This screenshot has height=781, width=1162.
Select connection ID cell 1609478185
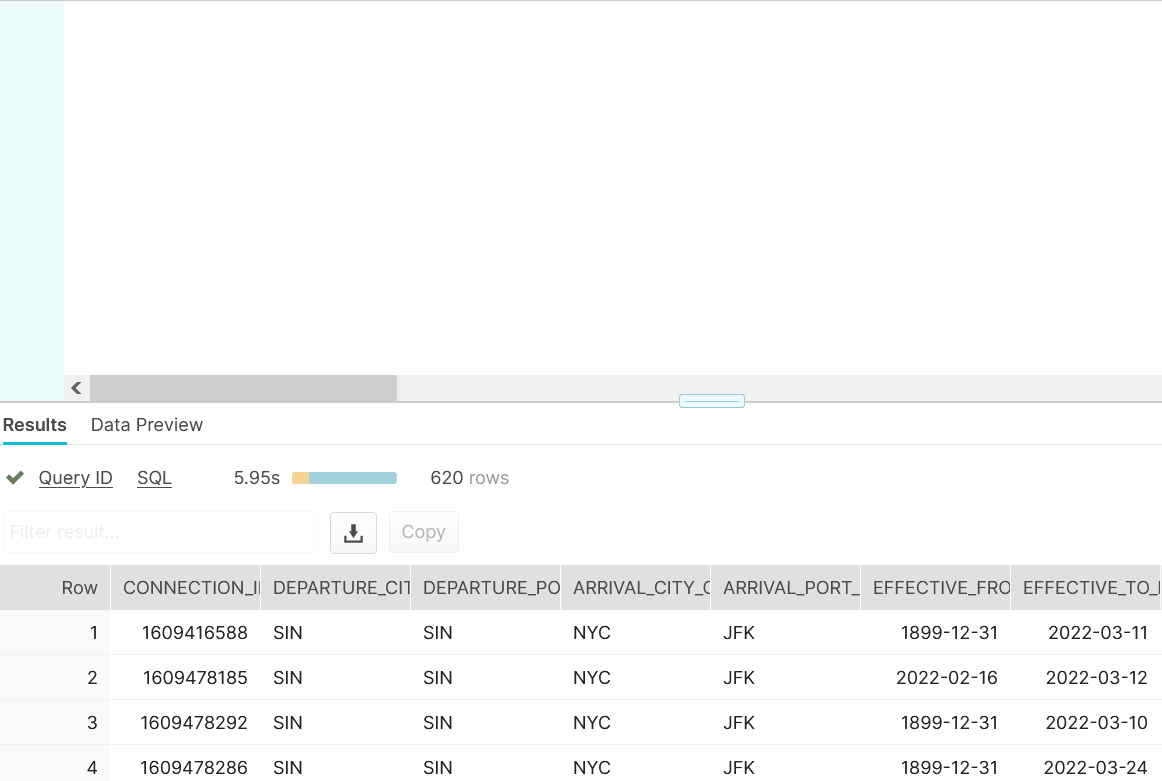195,678
